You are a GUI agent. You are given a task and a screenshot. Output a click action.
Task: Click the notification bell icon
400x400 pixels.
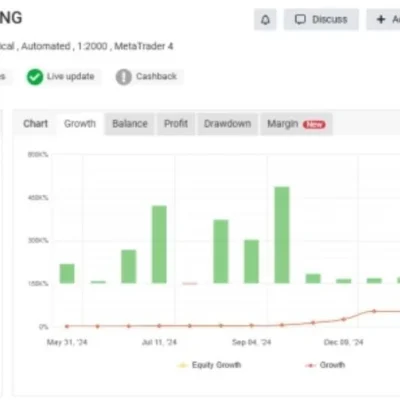pos(265,20)
